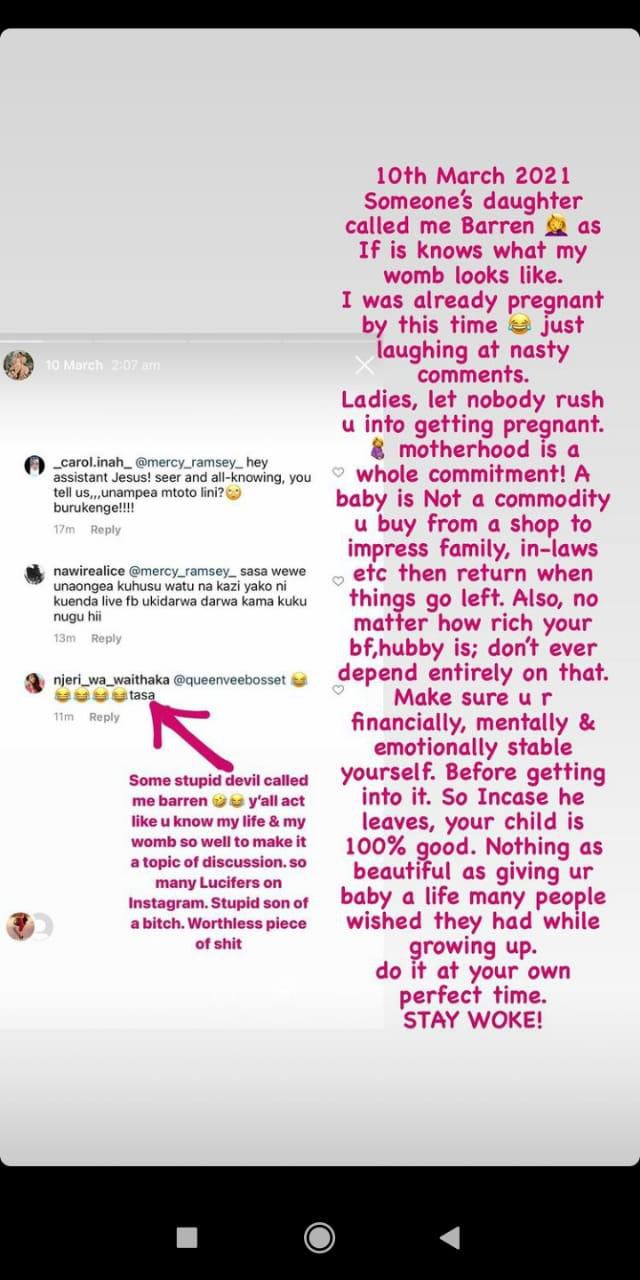Like the nawirealice comment with heart

[338, 581]
